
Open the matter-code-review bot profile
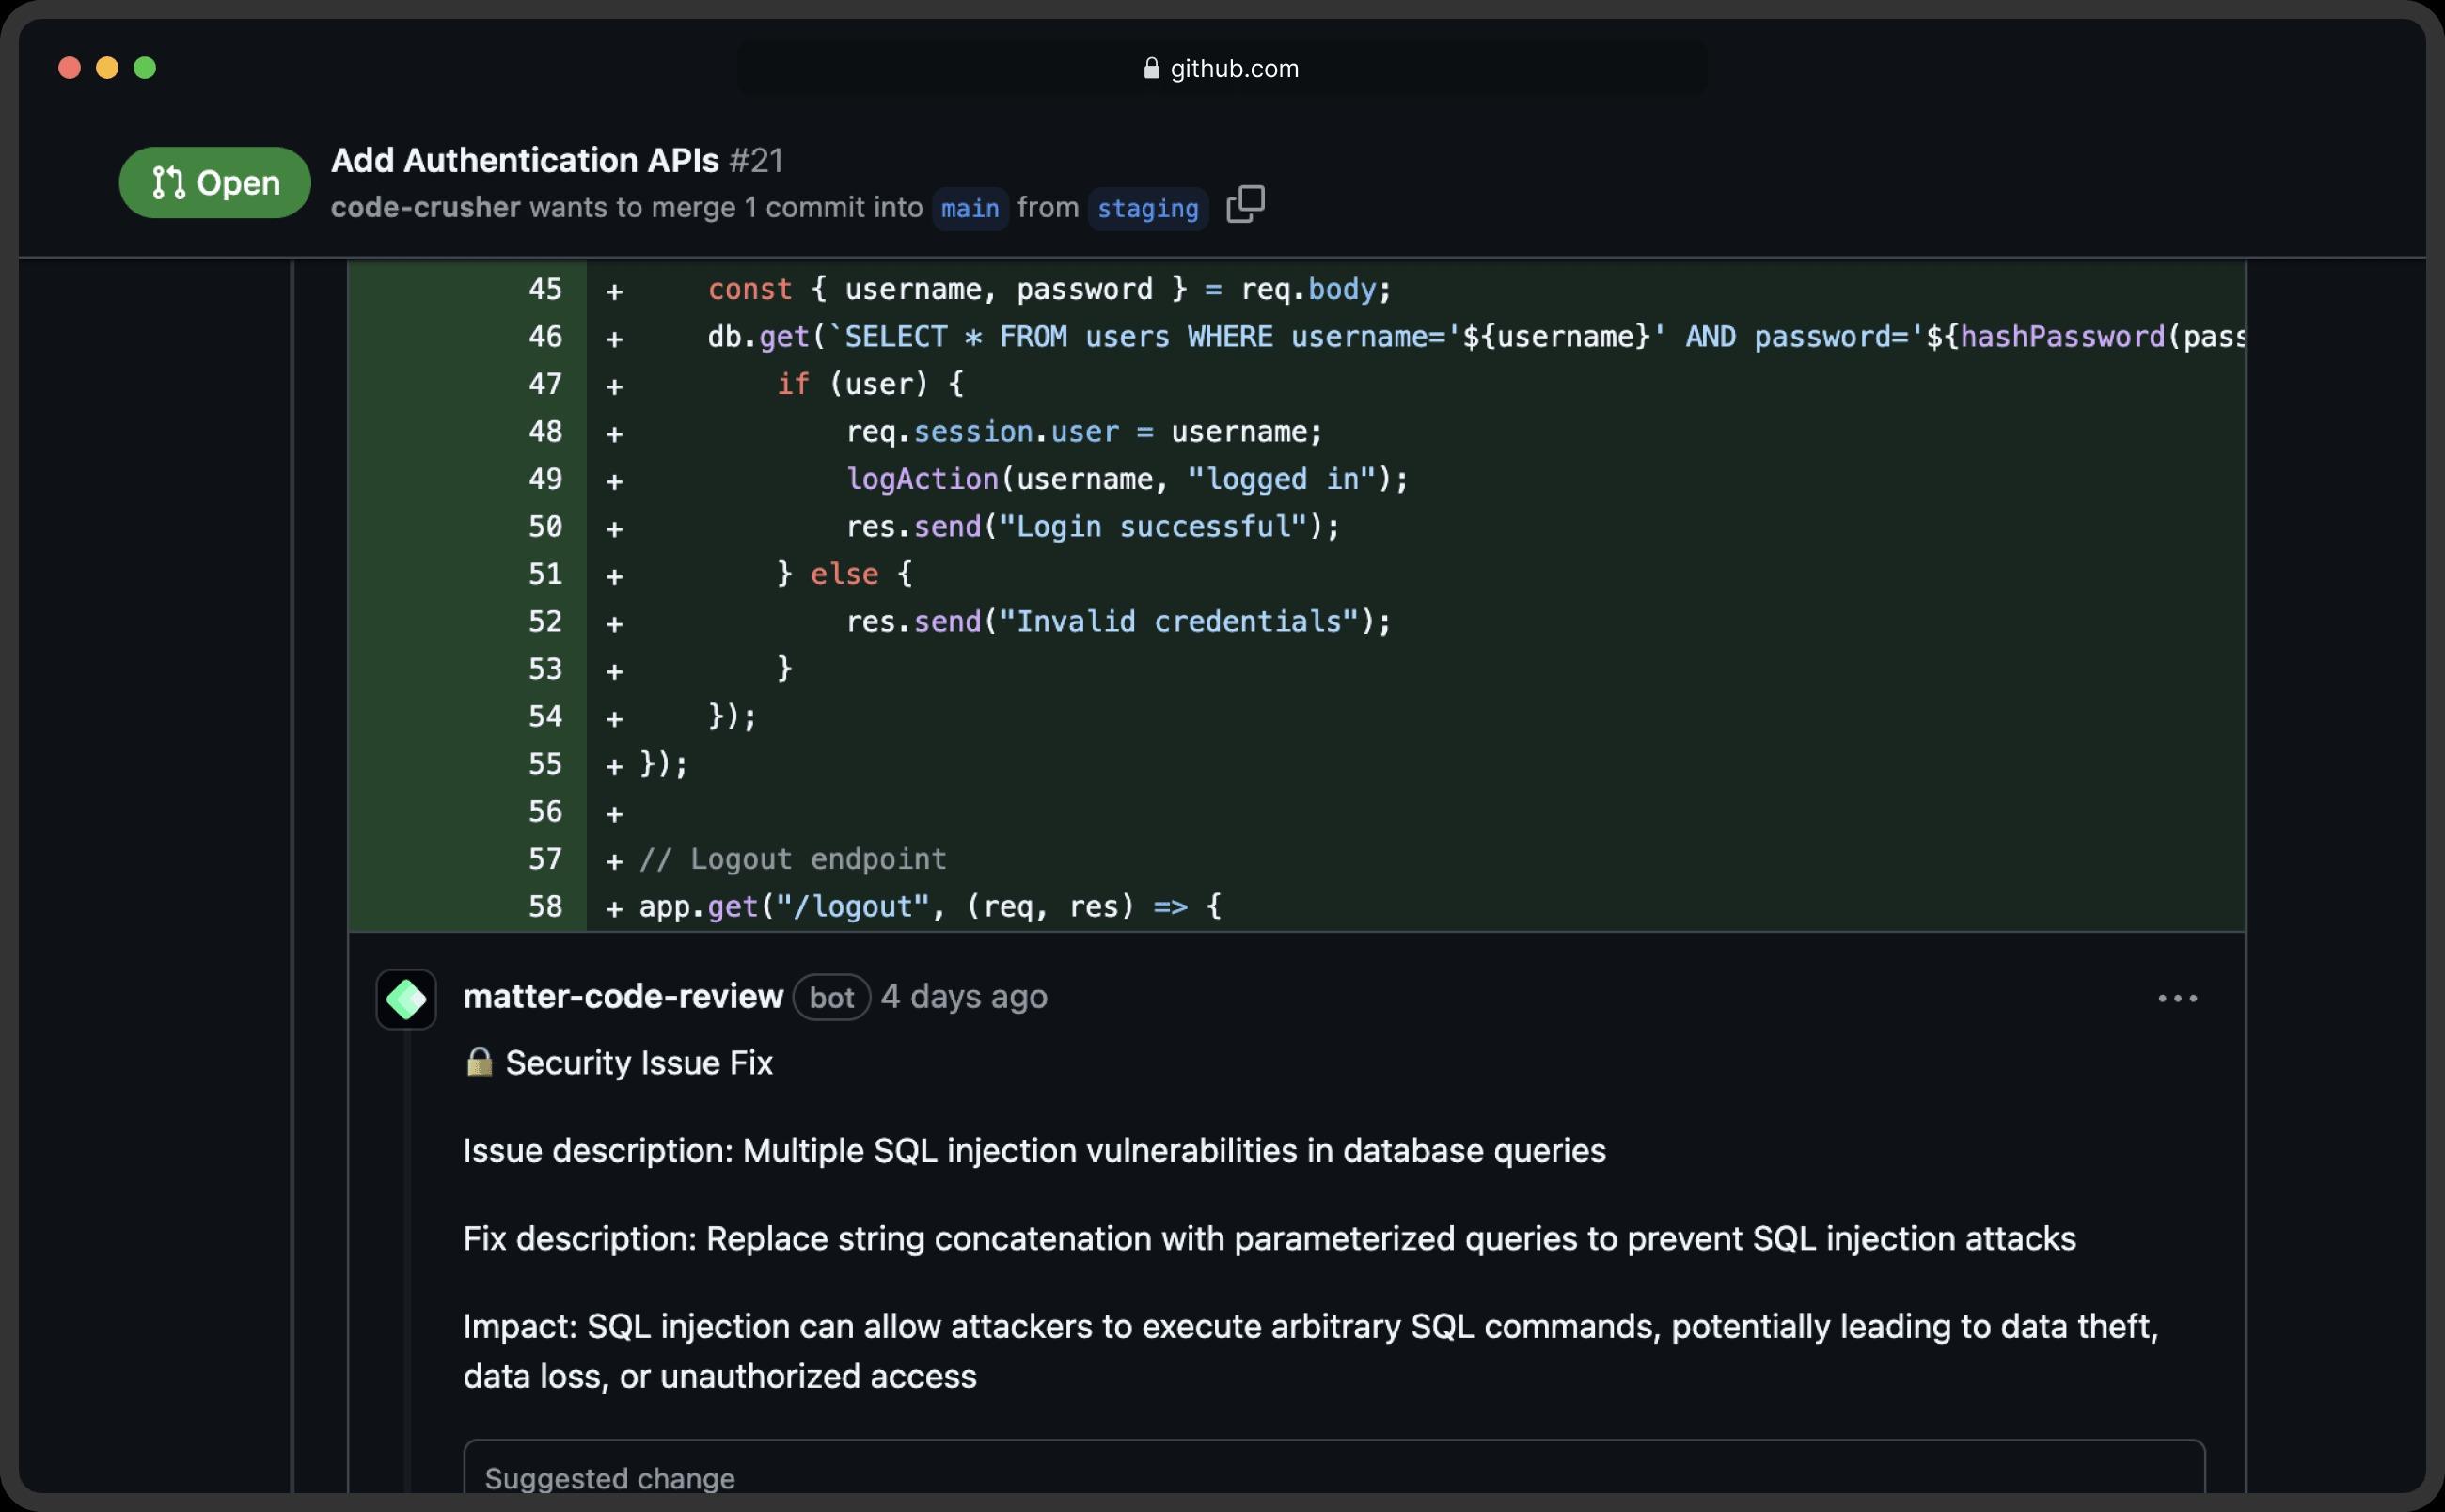623,996
